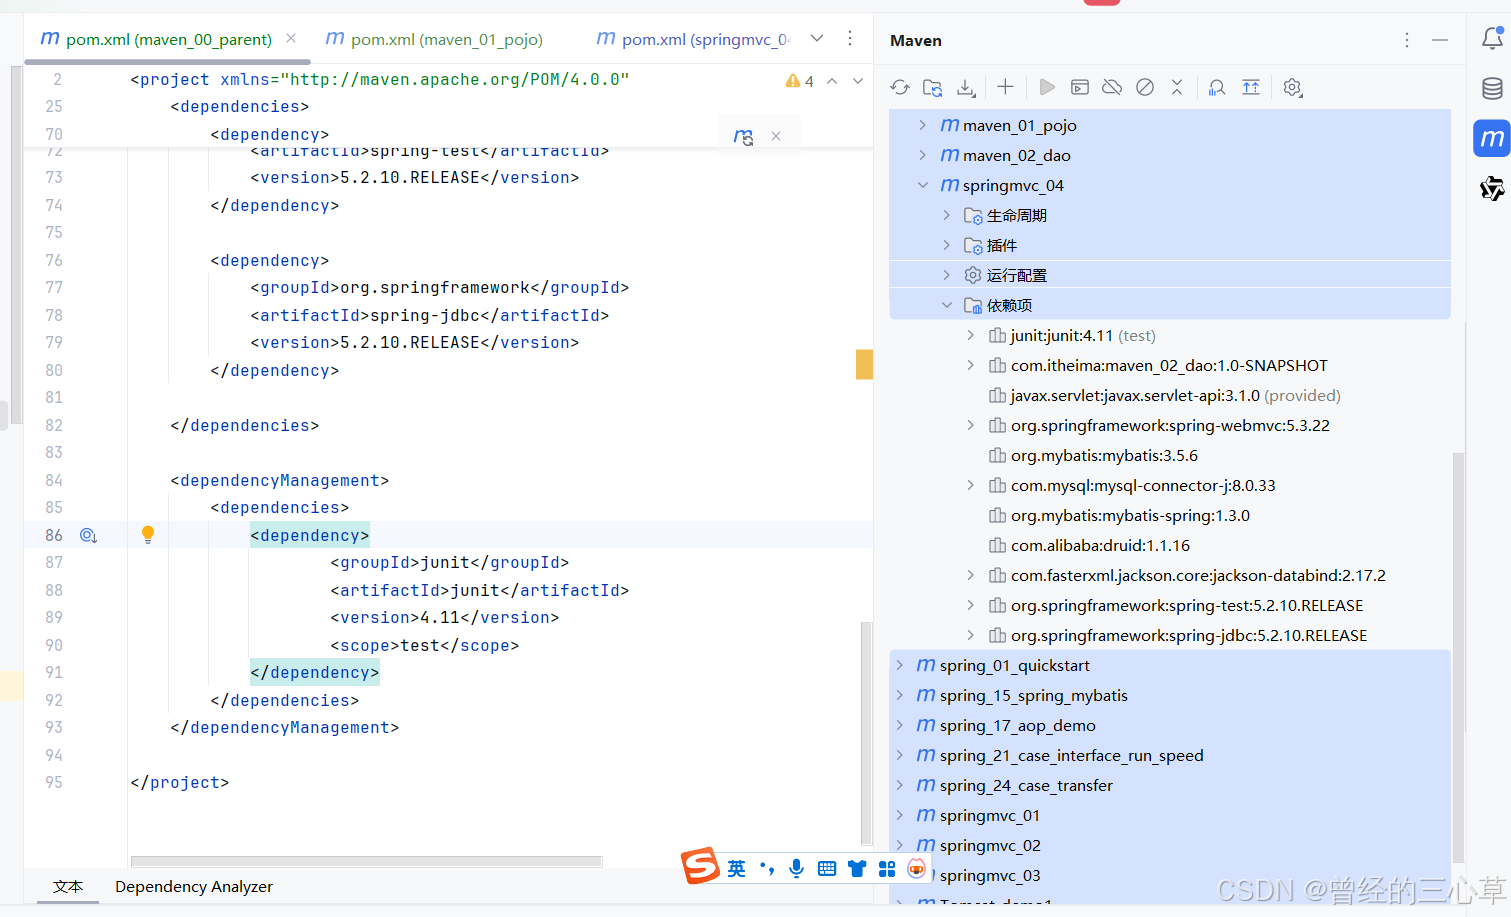Image resolution: width=1511 pixels, height=917 pixels.
Task: Click Download Sources and Documentation icon
Action: tap(966, 88)
